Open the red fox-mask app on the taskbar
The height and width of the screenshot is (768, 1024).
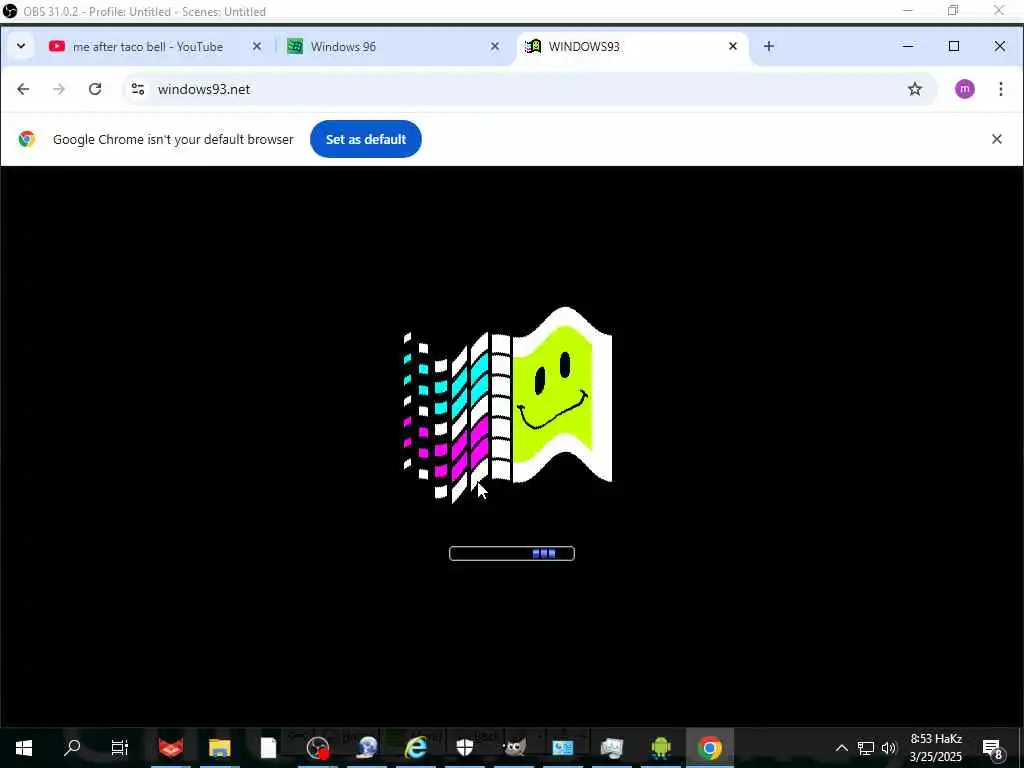point(171,748)
